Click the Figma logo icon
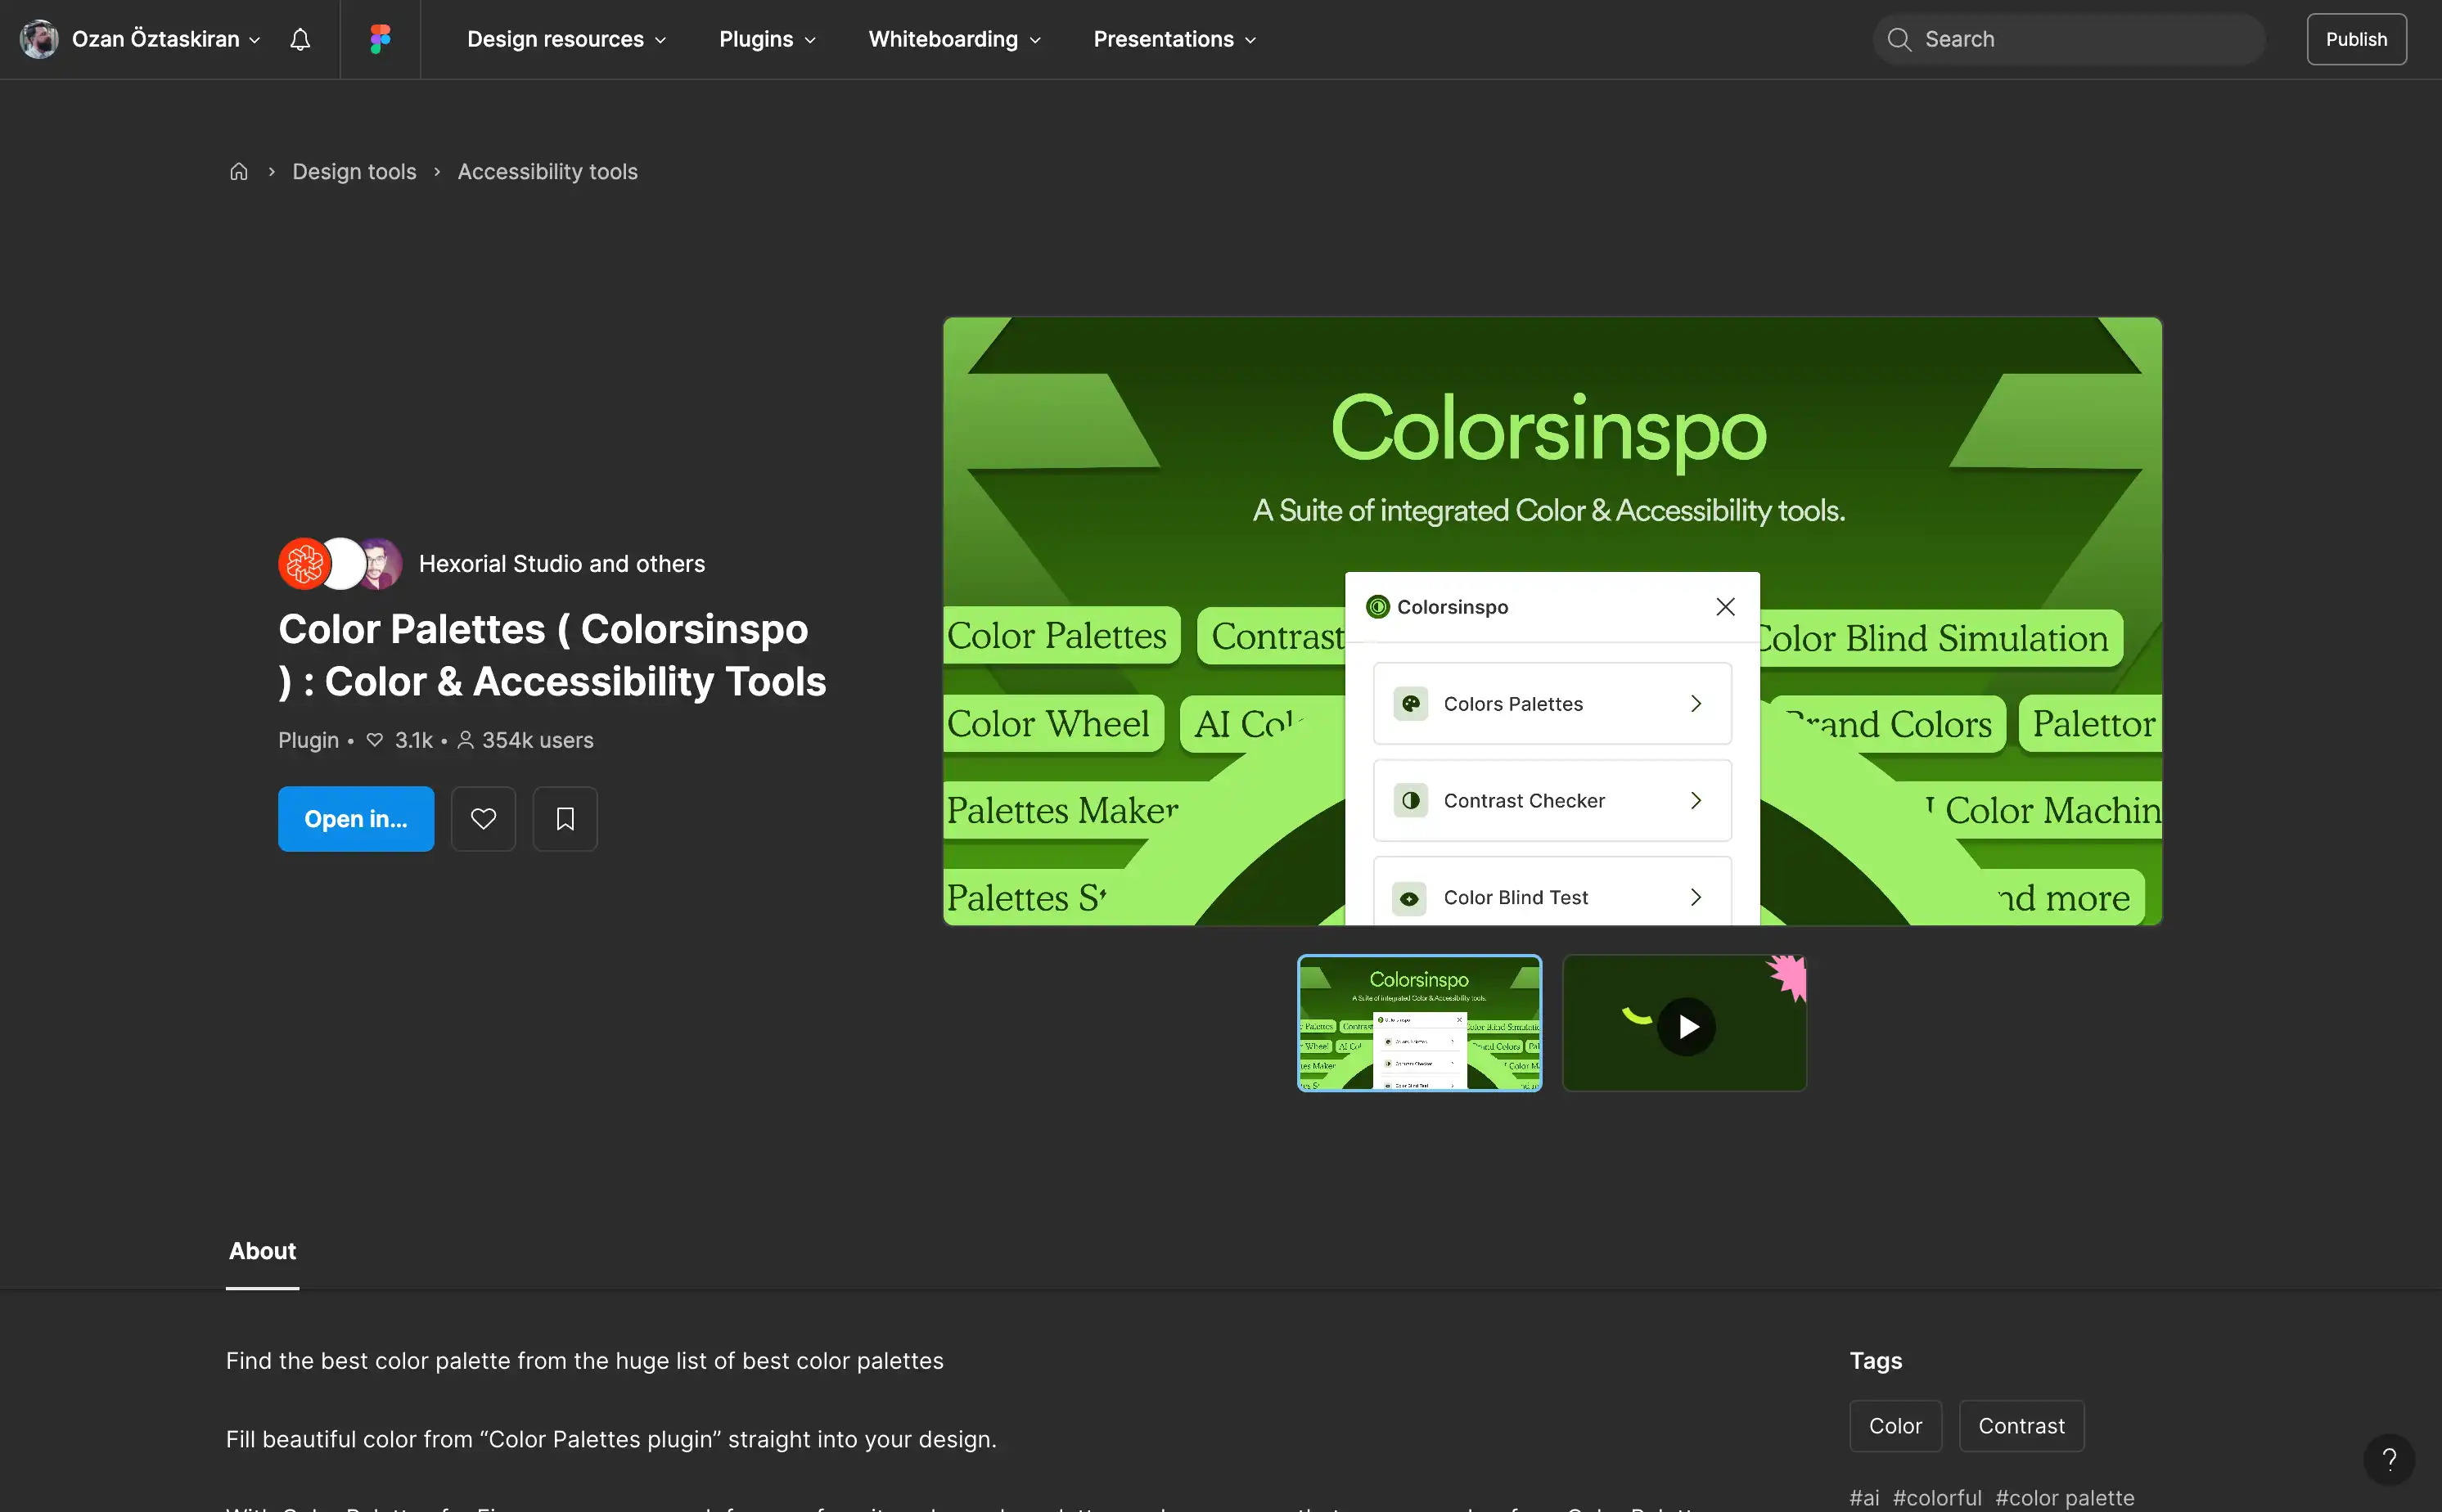This screenshot has height=1512, width=2442. [x=380, y=39]
